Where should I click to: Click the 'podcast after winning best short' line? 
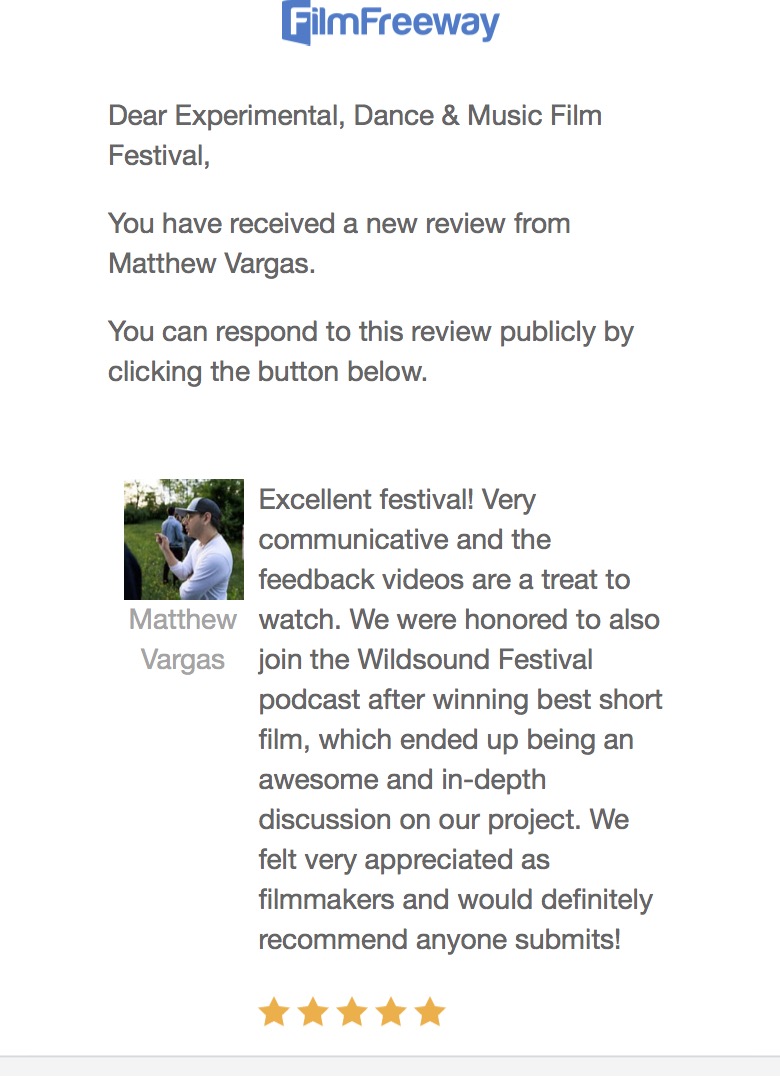[460, 699]
